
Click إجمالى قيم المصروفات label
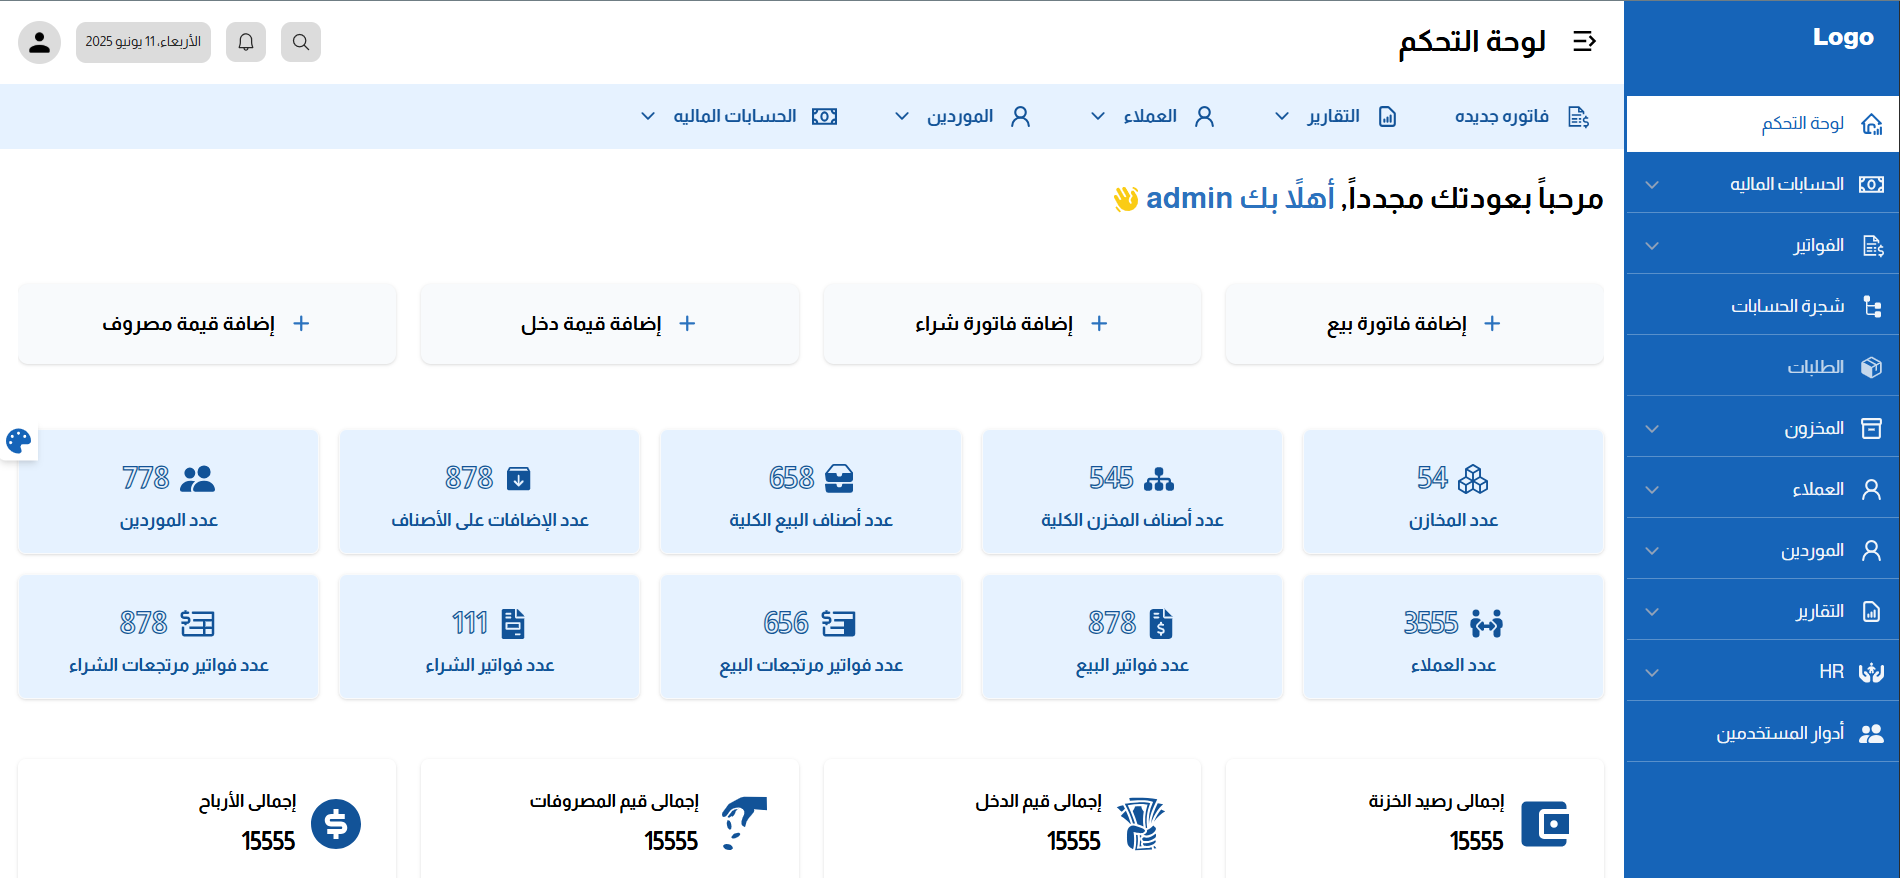(x=614, y=802)
